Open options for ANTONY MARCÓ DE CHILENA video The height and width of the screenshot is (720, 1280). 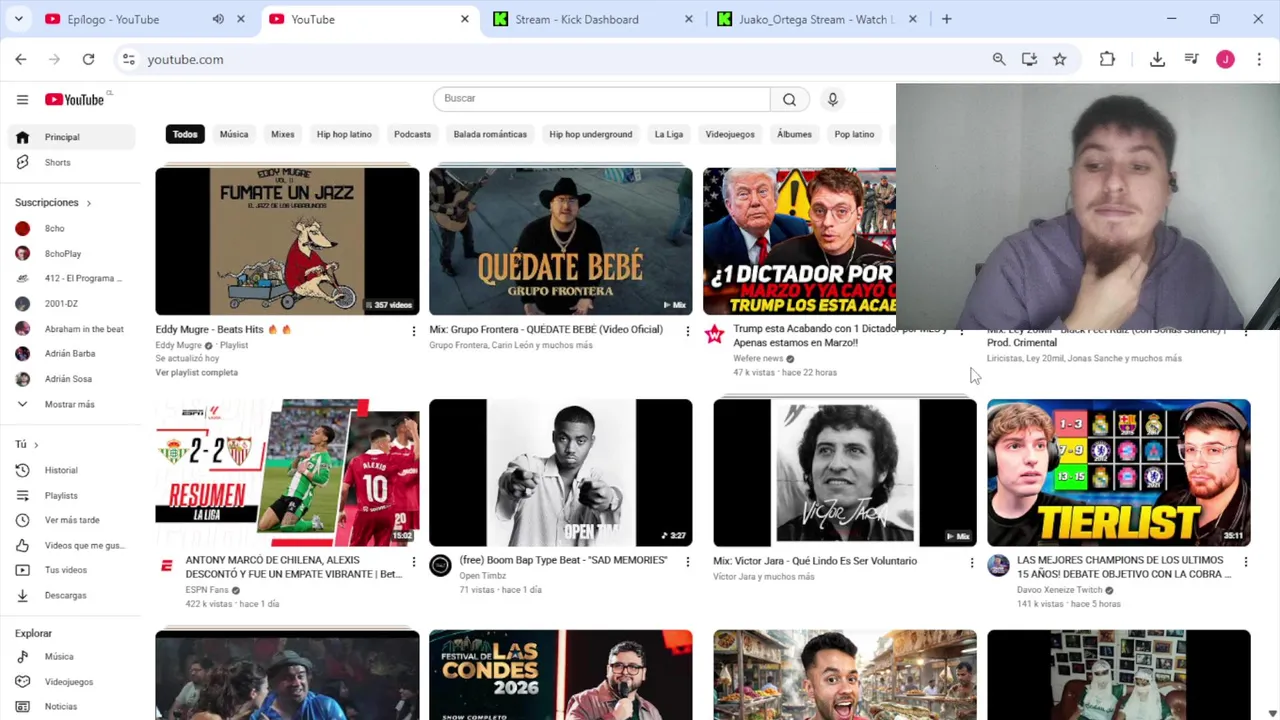tap(413, 562)
